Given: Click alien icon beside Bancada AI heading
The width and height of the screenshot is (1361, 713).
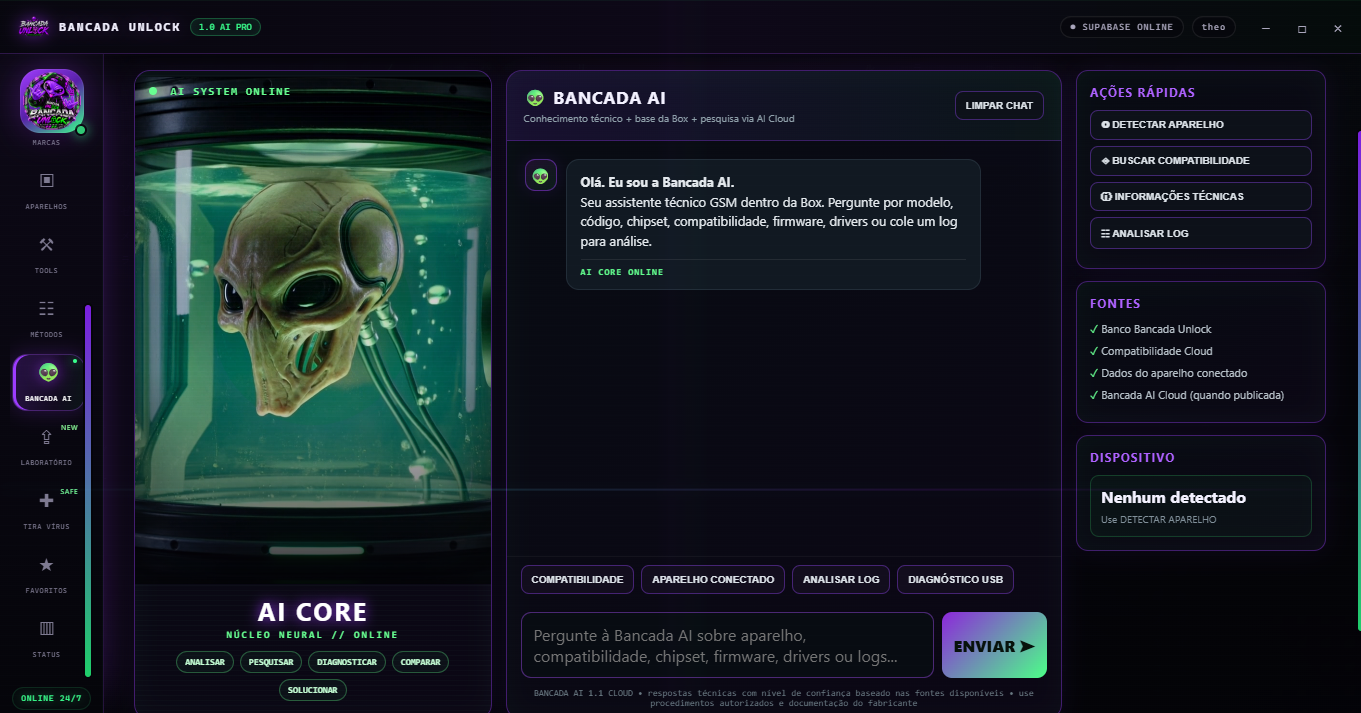Looking at the screenshot, I should pos(535,98).
